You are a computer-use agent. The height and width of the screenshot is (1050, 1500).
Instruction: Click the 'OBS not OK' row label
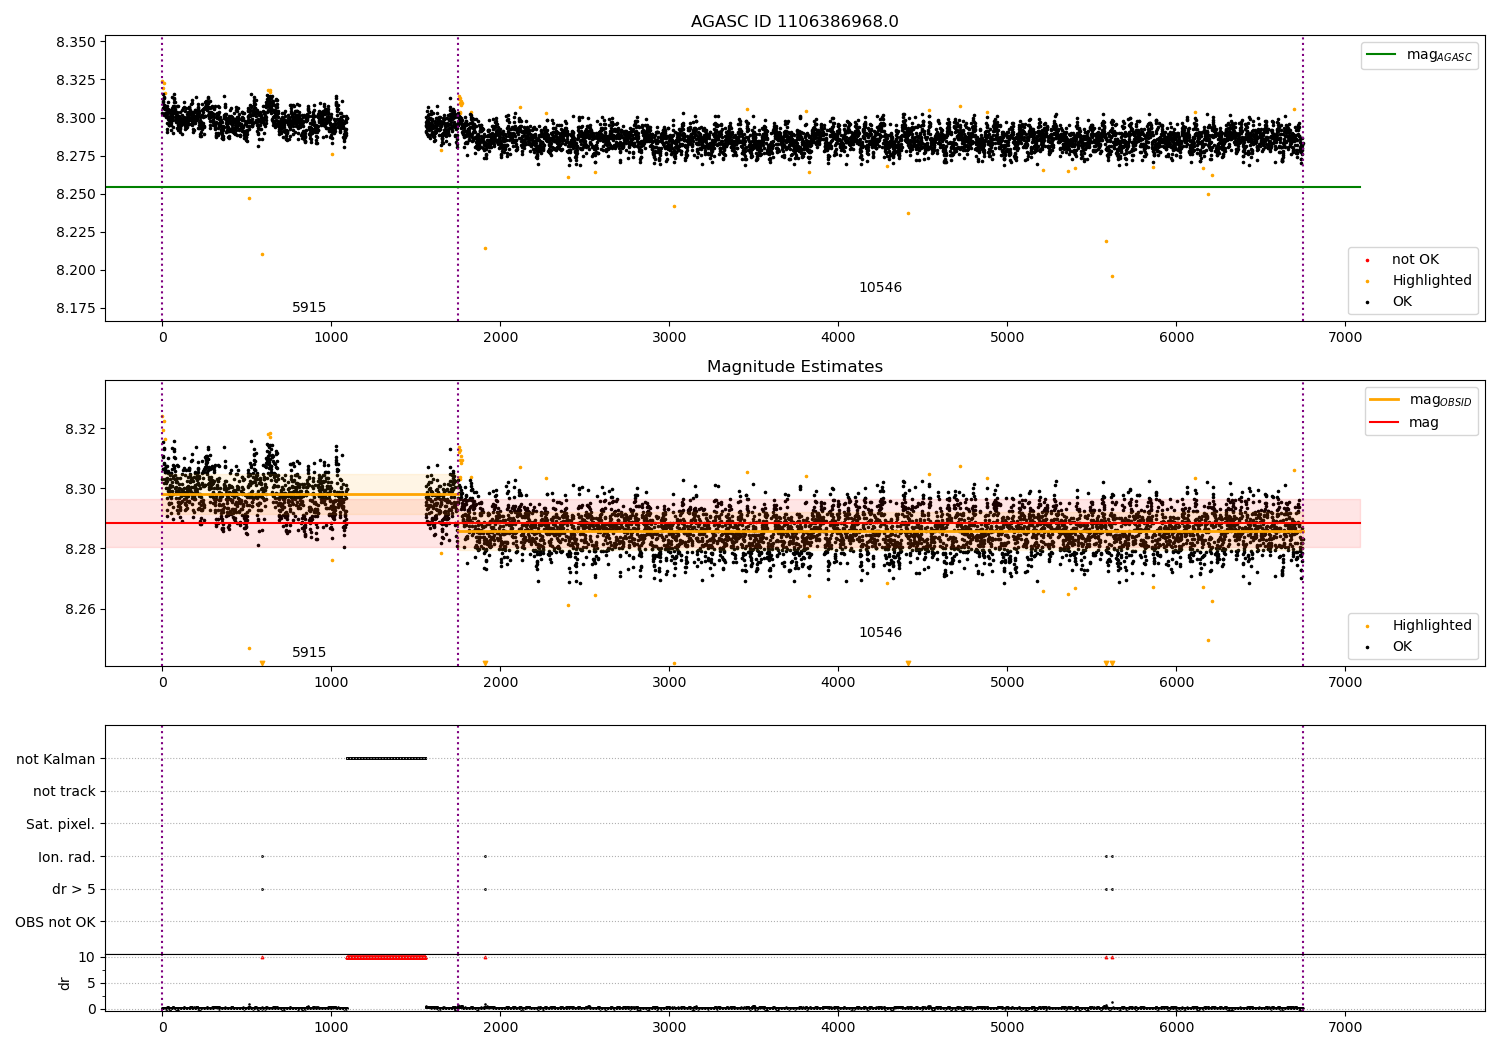pos(56,923)
